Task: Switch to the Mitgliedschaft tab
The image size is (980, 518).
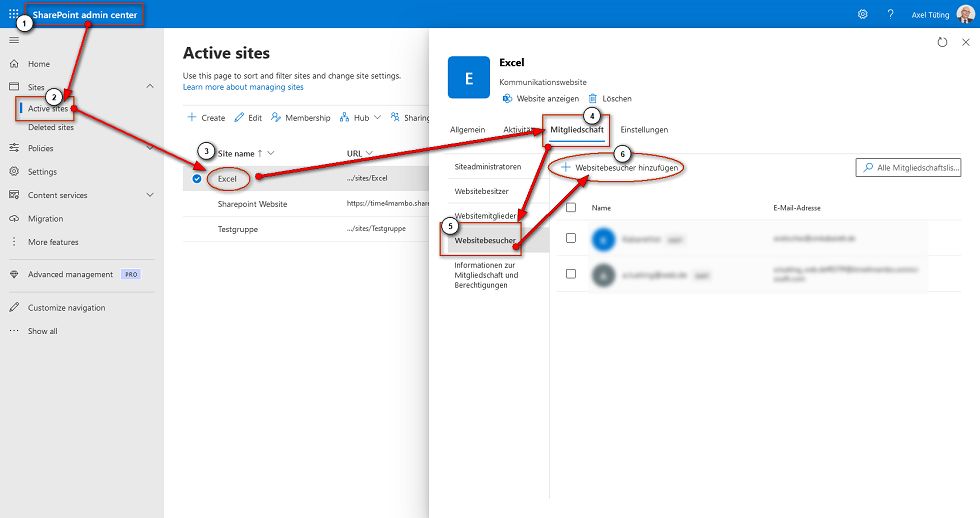Action: [577, 129]
